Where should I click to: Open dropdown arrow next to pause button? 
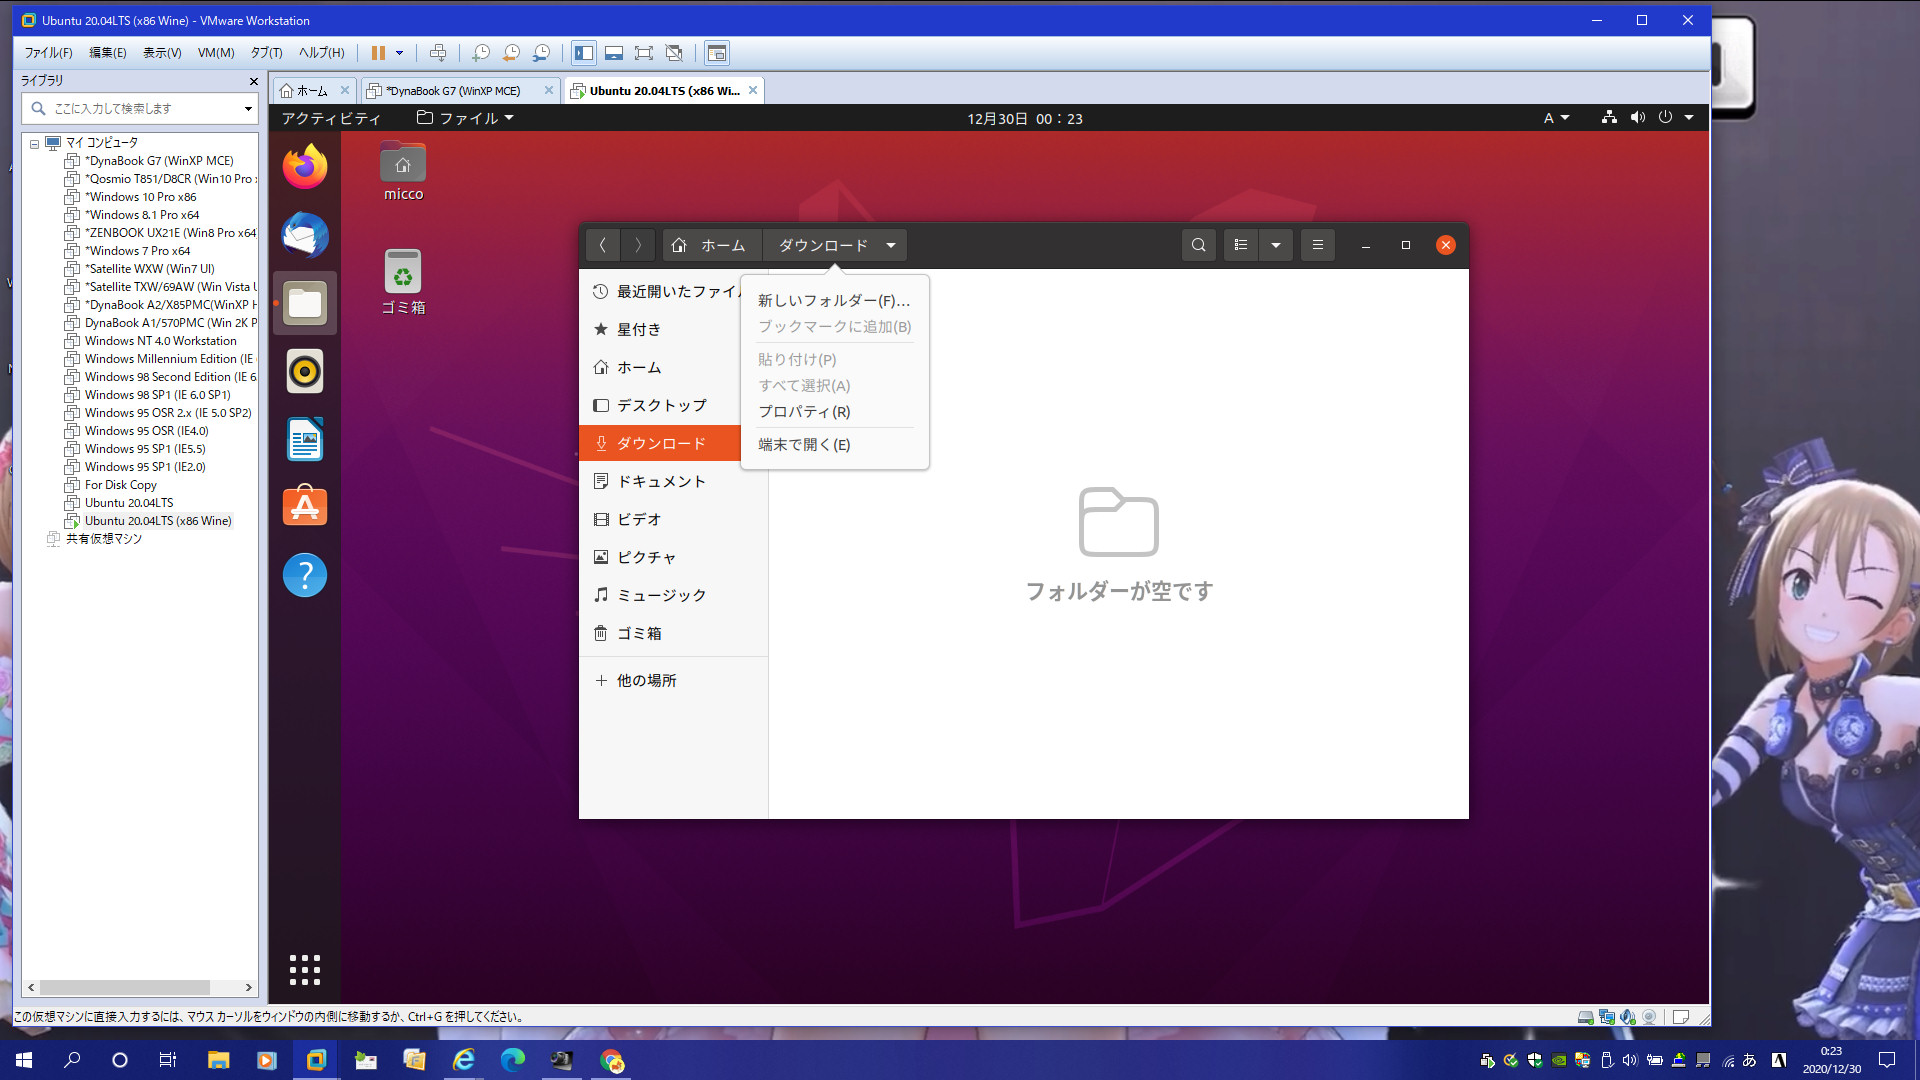click(399, 53)
